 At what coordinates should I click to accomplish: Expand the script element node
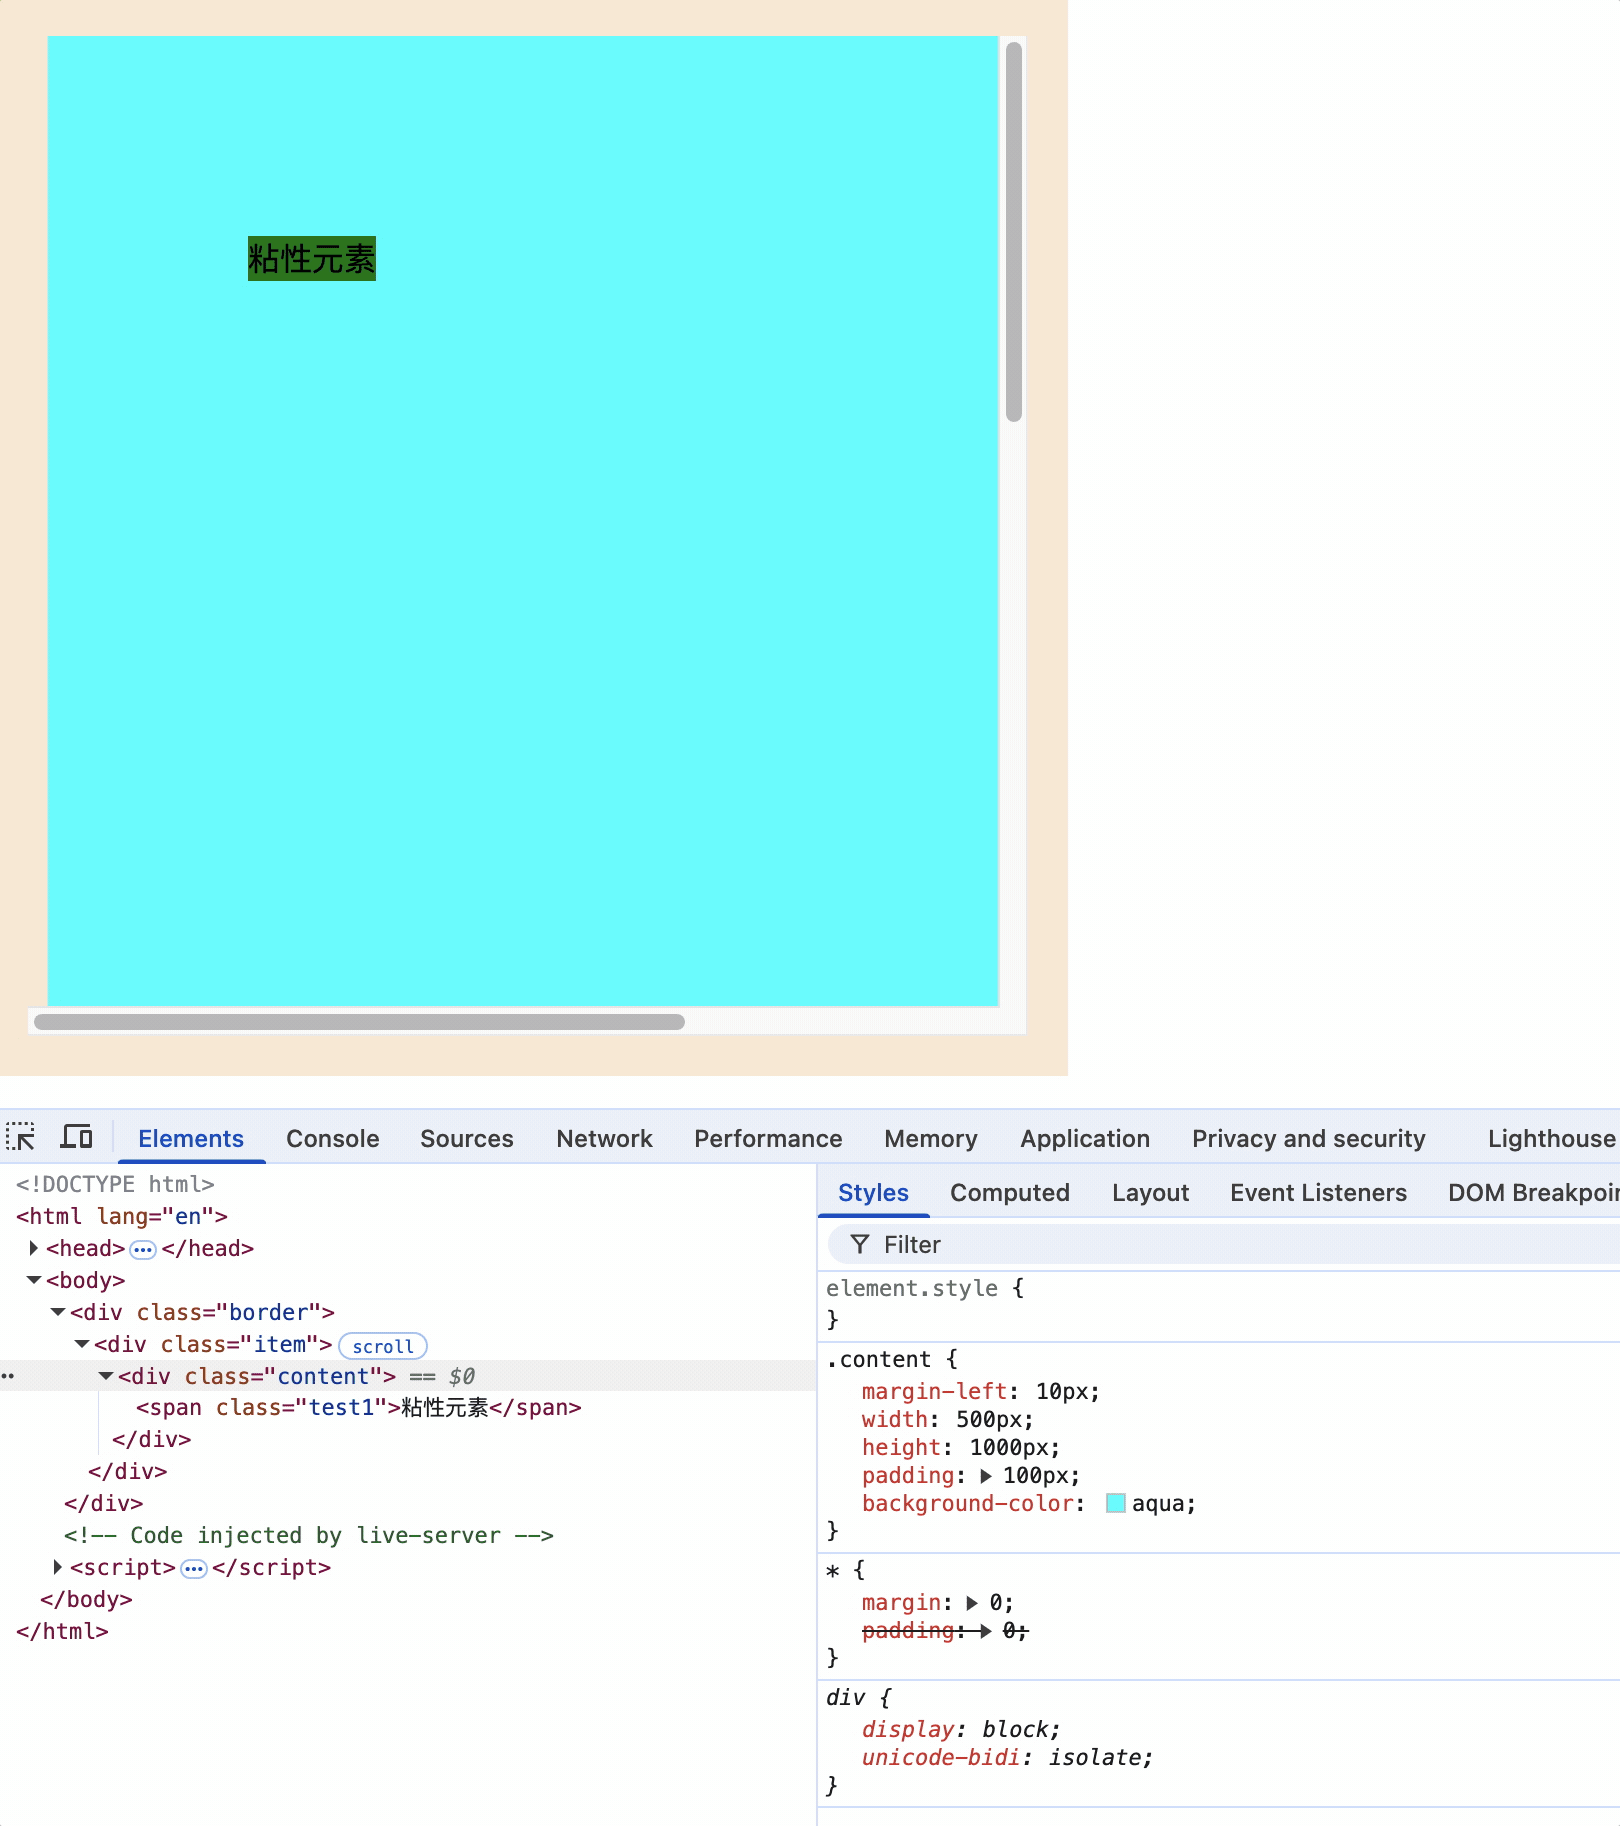57,1567
